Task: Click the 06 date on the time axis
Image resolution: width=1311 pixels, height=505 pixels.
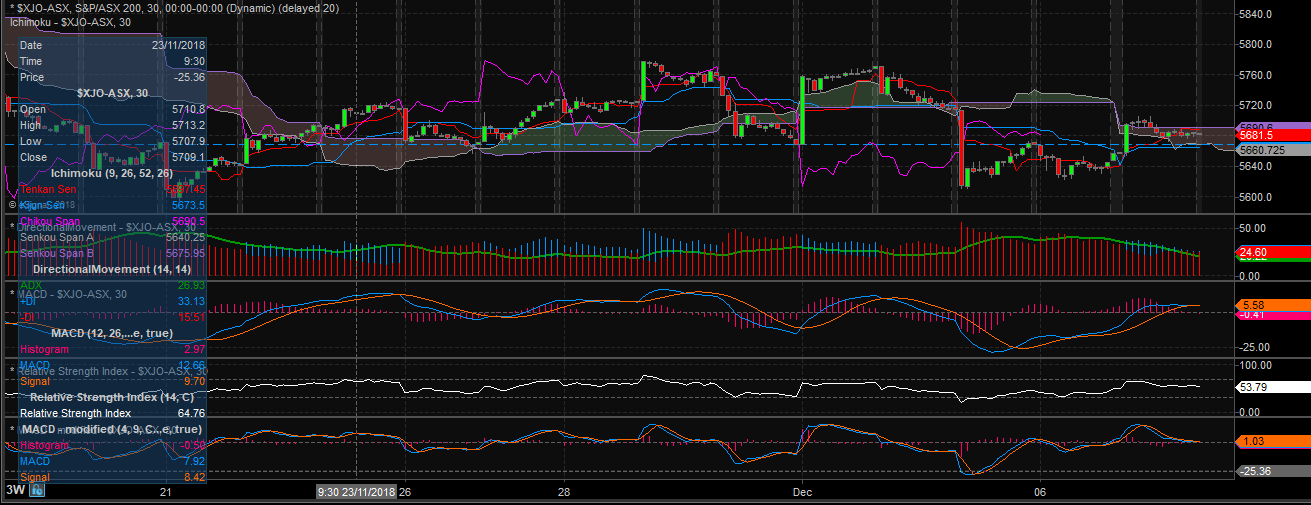Action: (x=1040, y=492)
